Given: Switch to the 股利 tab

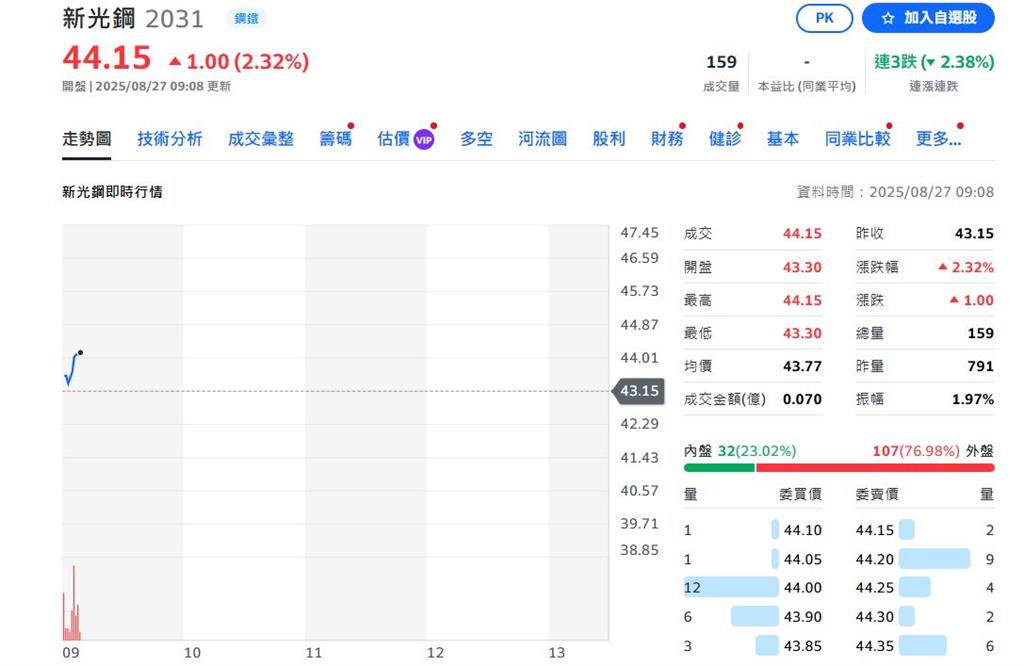Looking at the screenshot, I should pos(609,139).
